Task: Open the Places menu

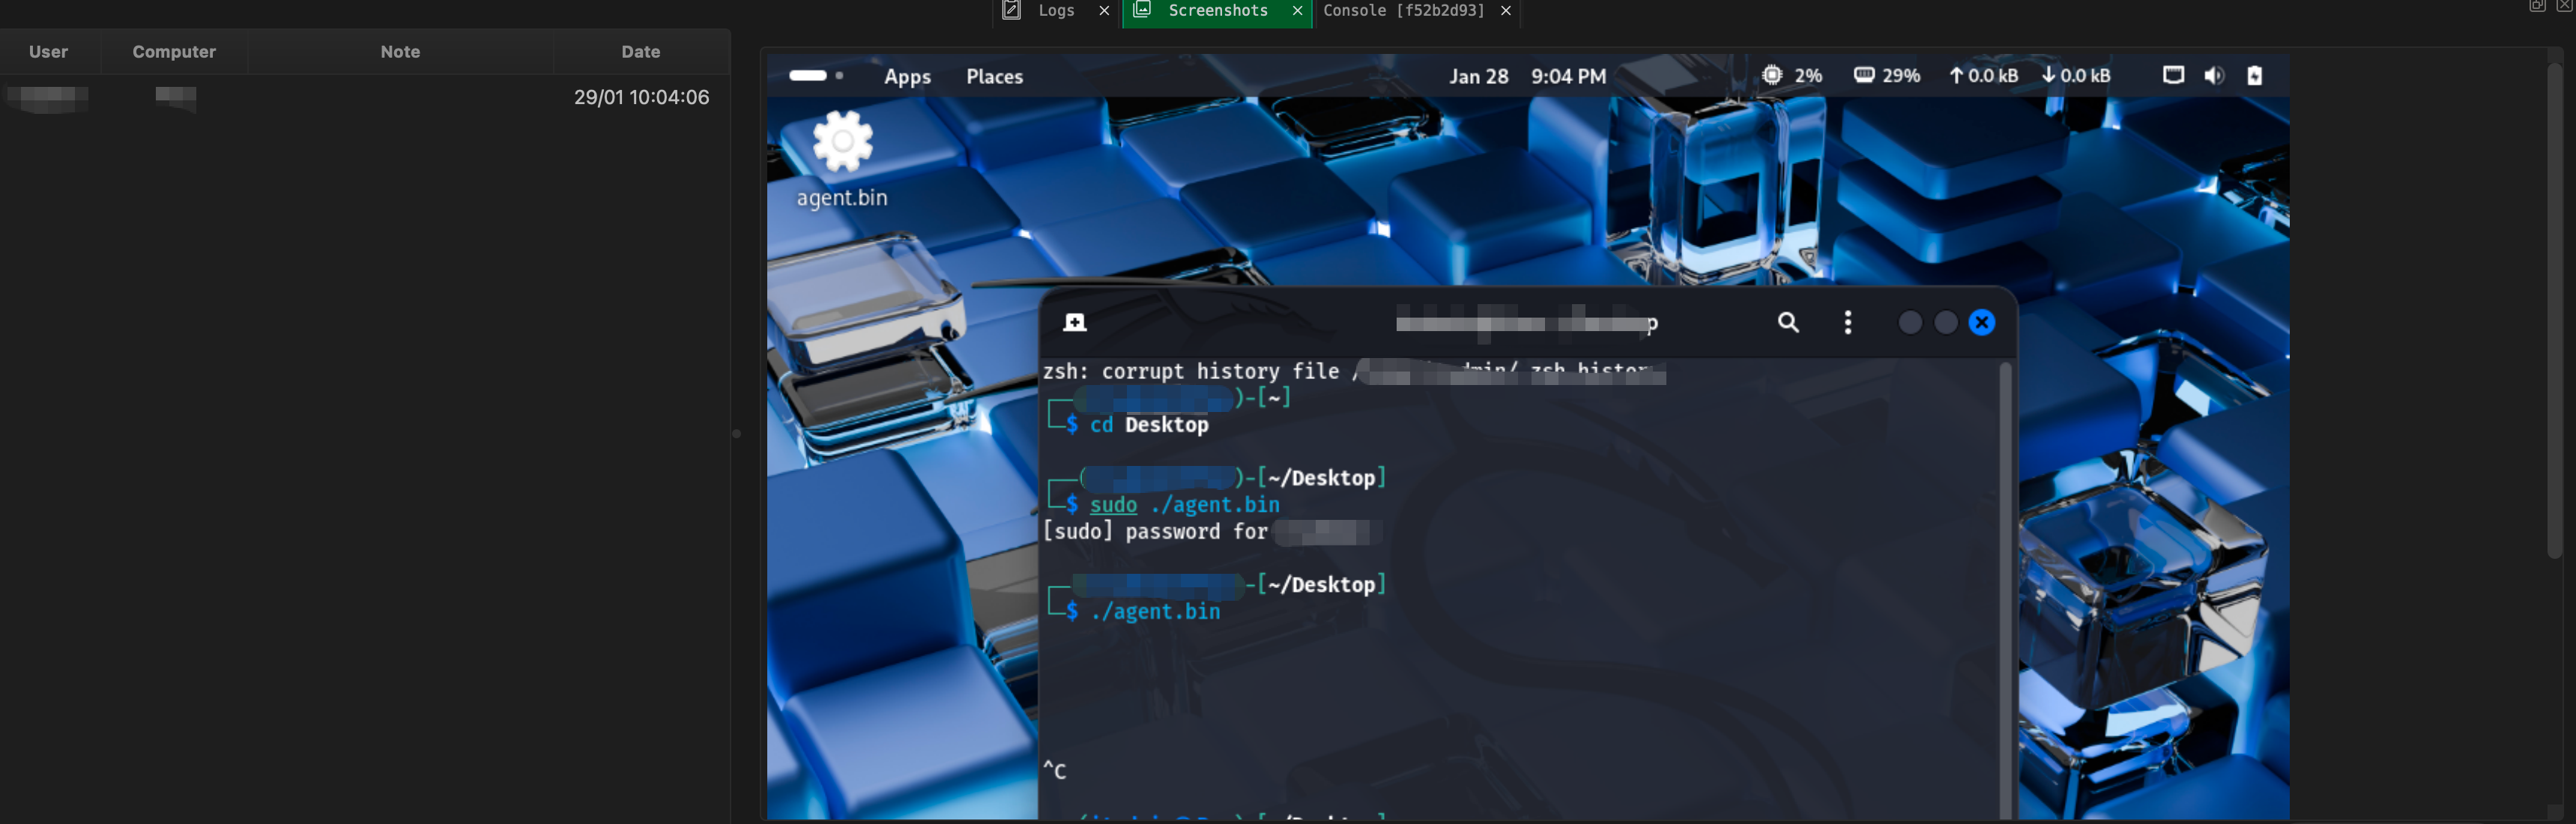Action: [x=994, y=77]
